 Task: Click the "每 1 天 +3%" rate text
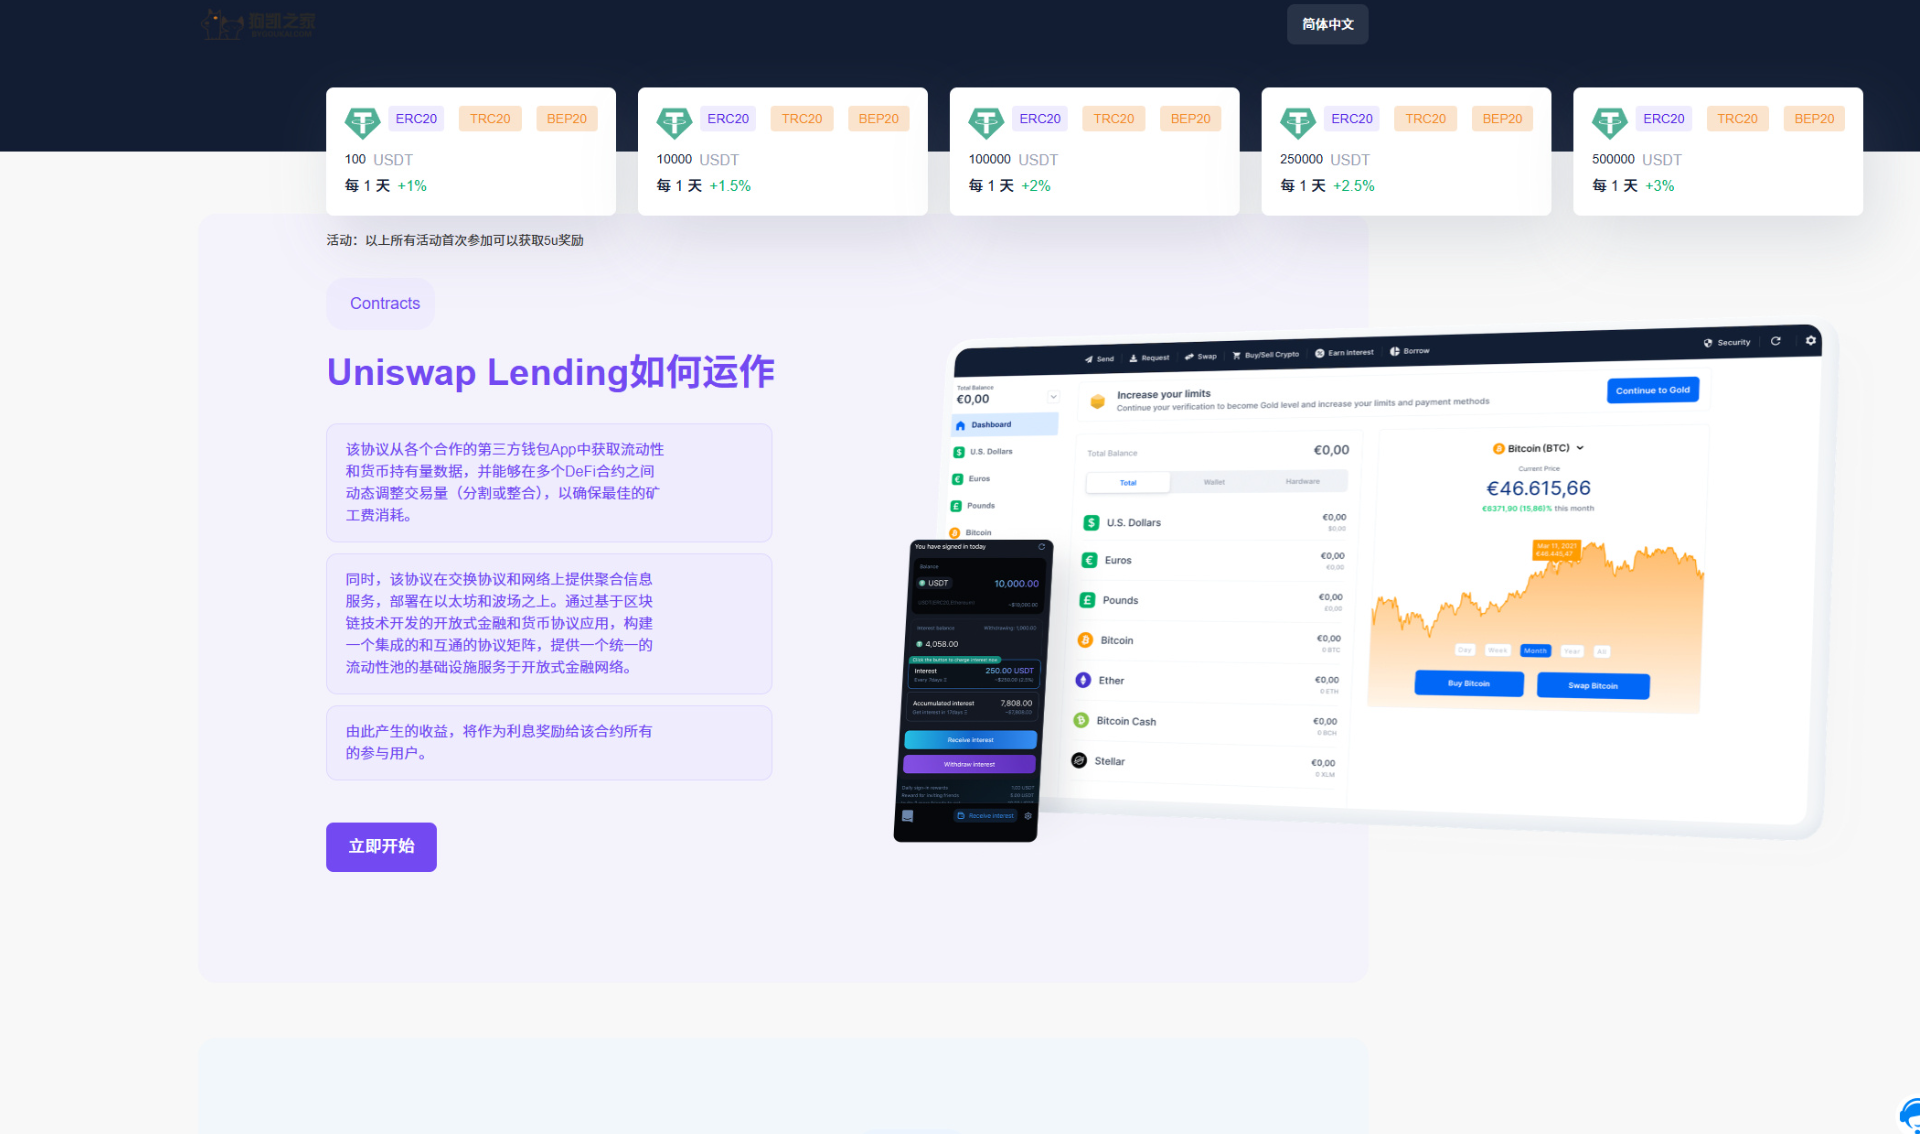1634,186
